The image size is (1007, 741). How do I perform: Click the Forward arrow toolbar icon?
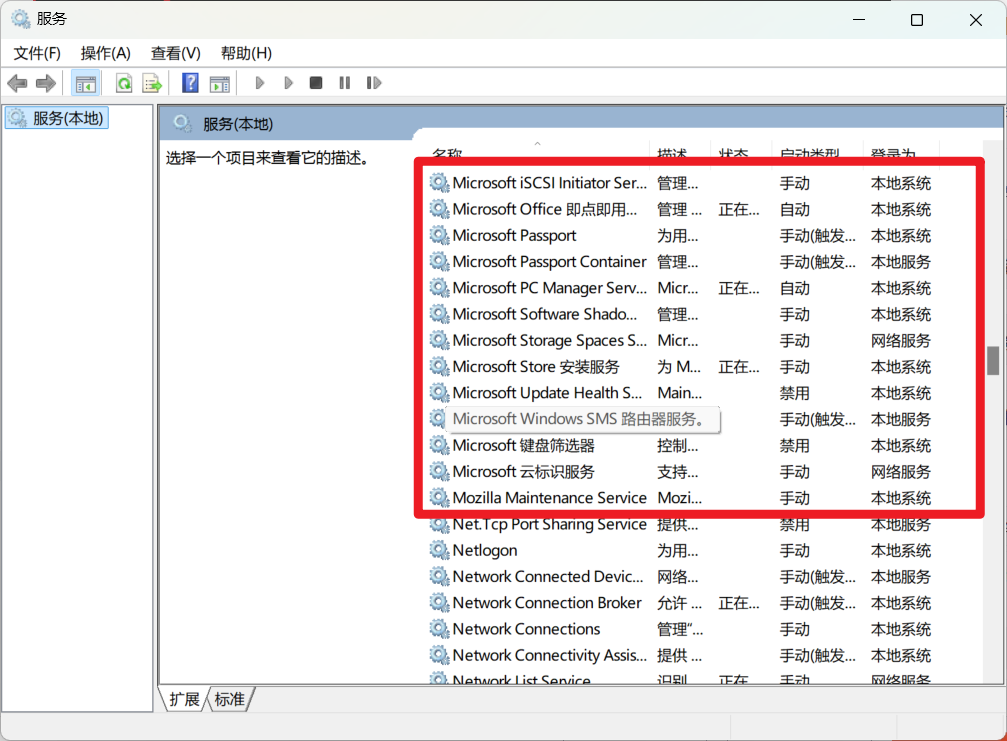pyautogui.click(x=46, y=83)
